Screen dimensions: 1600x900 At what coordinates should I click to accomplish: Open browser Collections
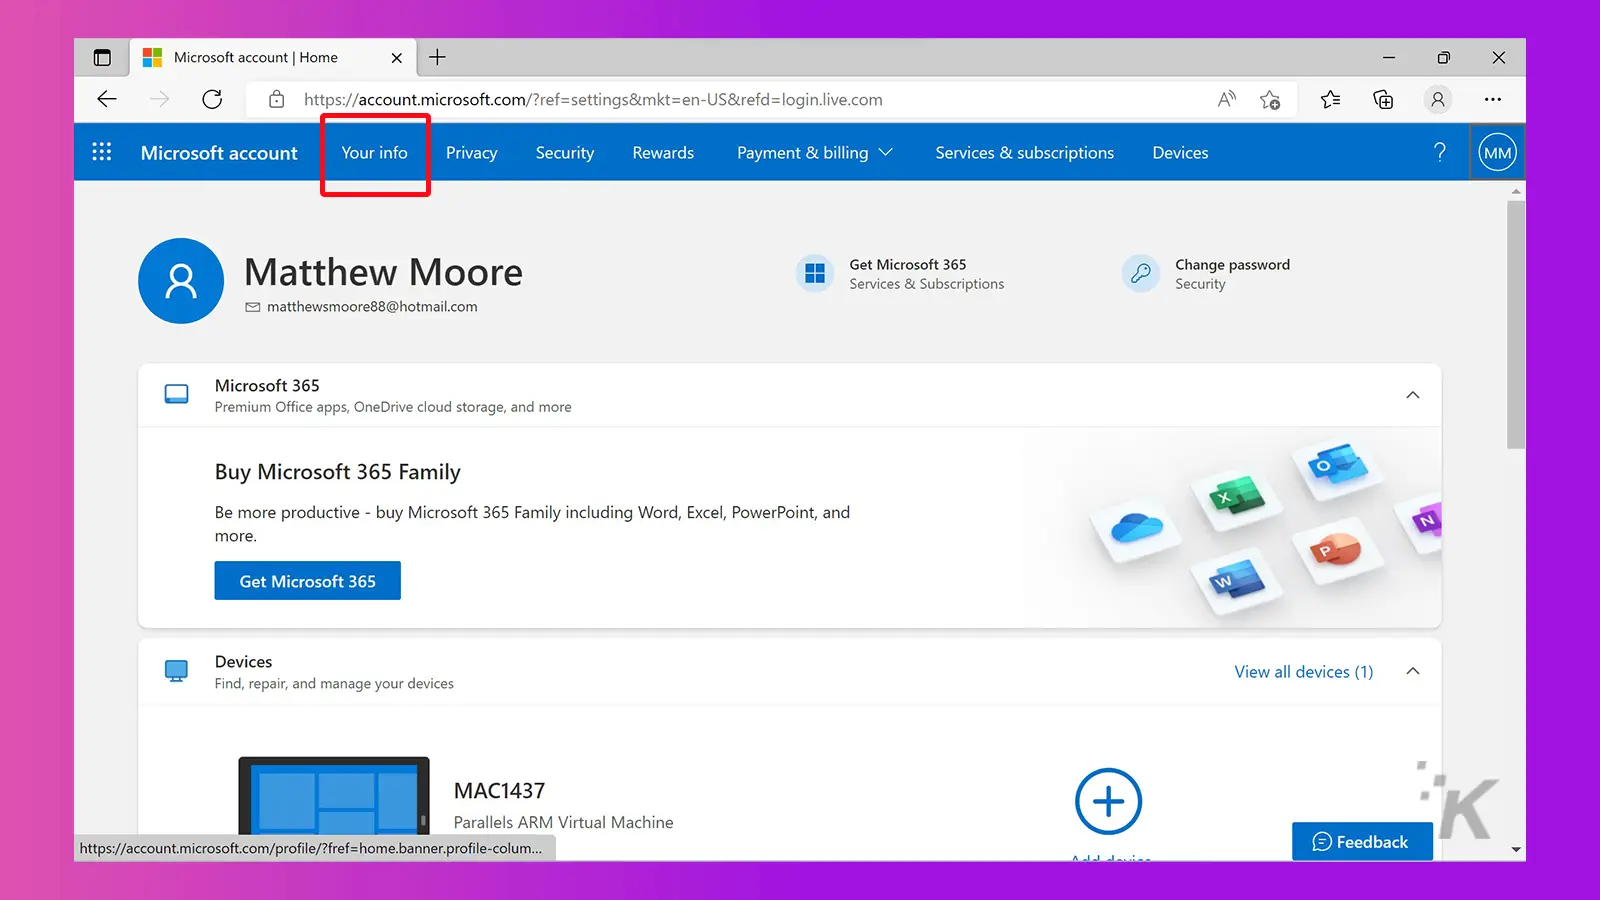[1383, 99]
